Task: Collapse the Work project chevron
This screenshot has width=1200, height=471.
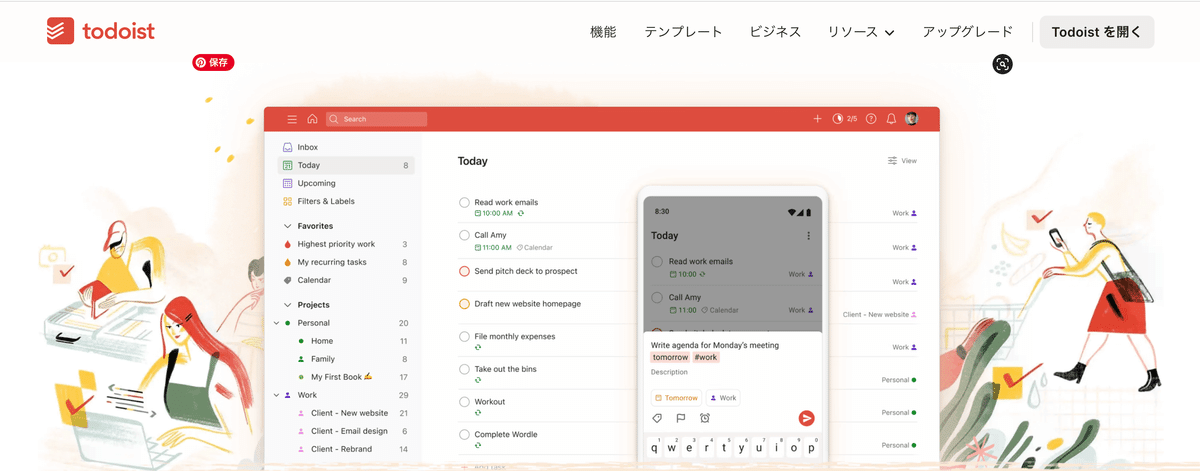Action: [277, 395]
